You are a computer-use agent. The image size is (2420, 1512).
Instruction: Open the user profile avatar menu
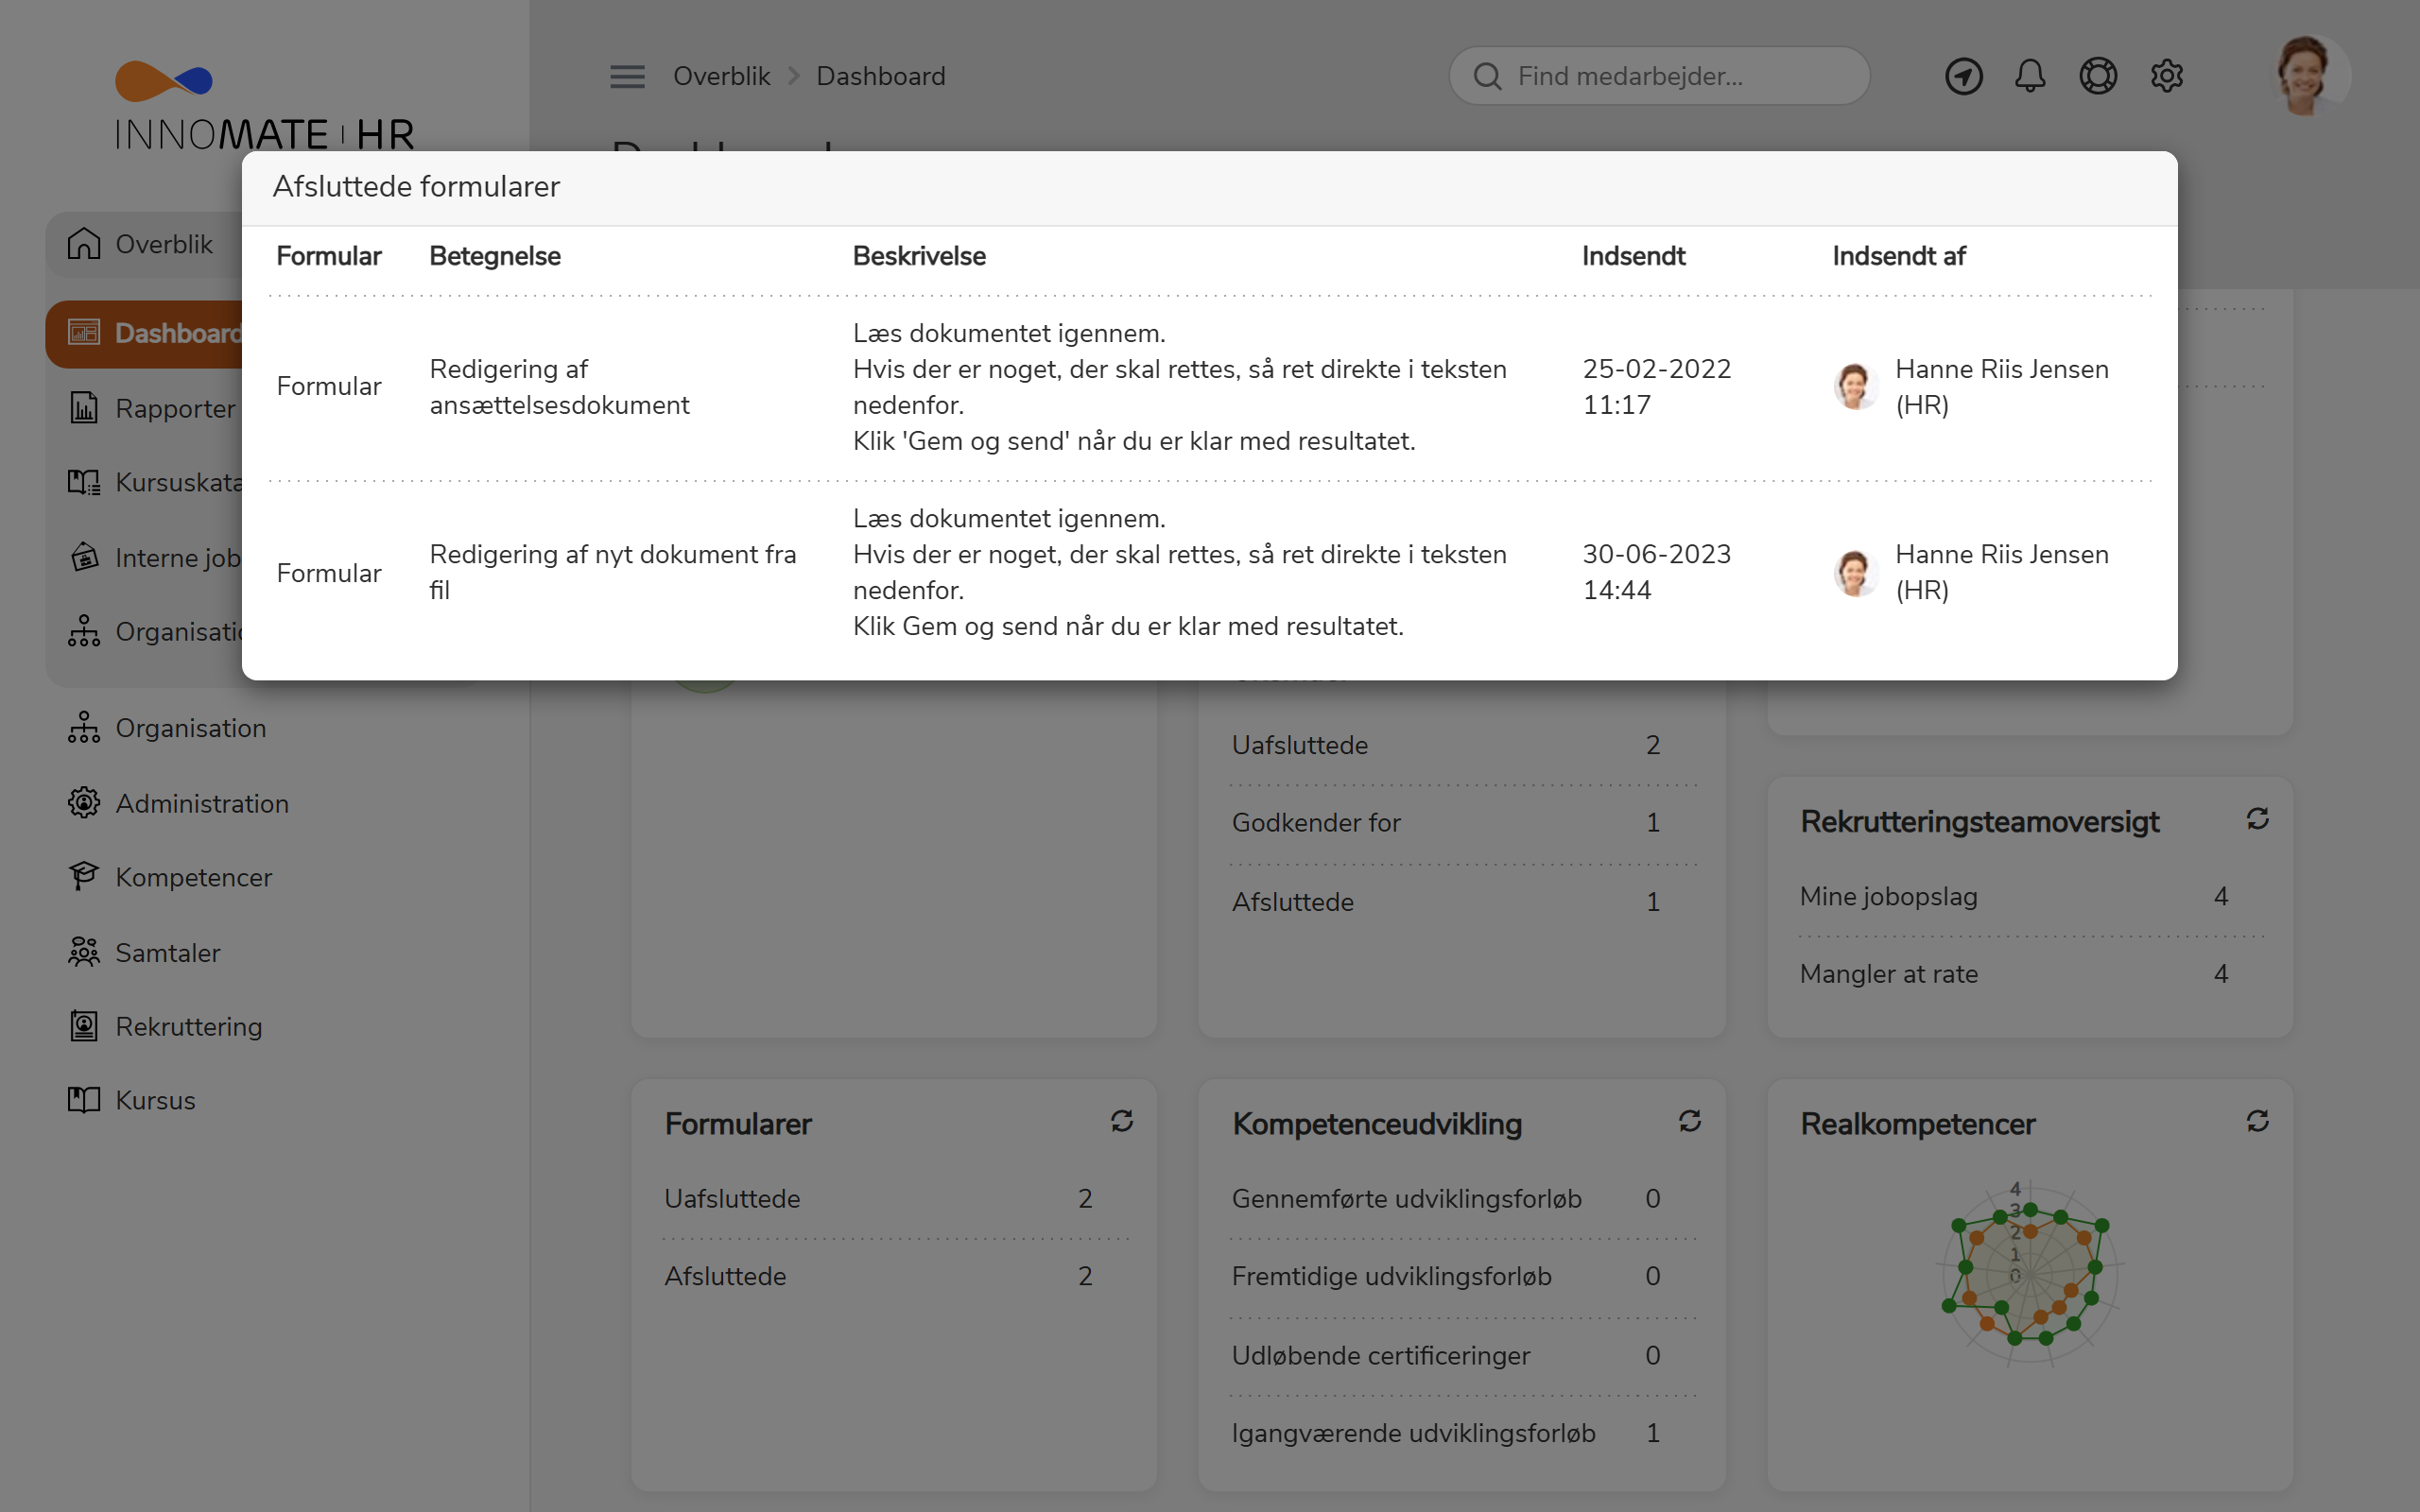pos(2308,76)
